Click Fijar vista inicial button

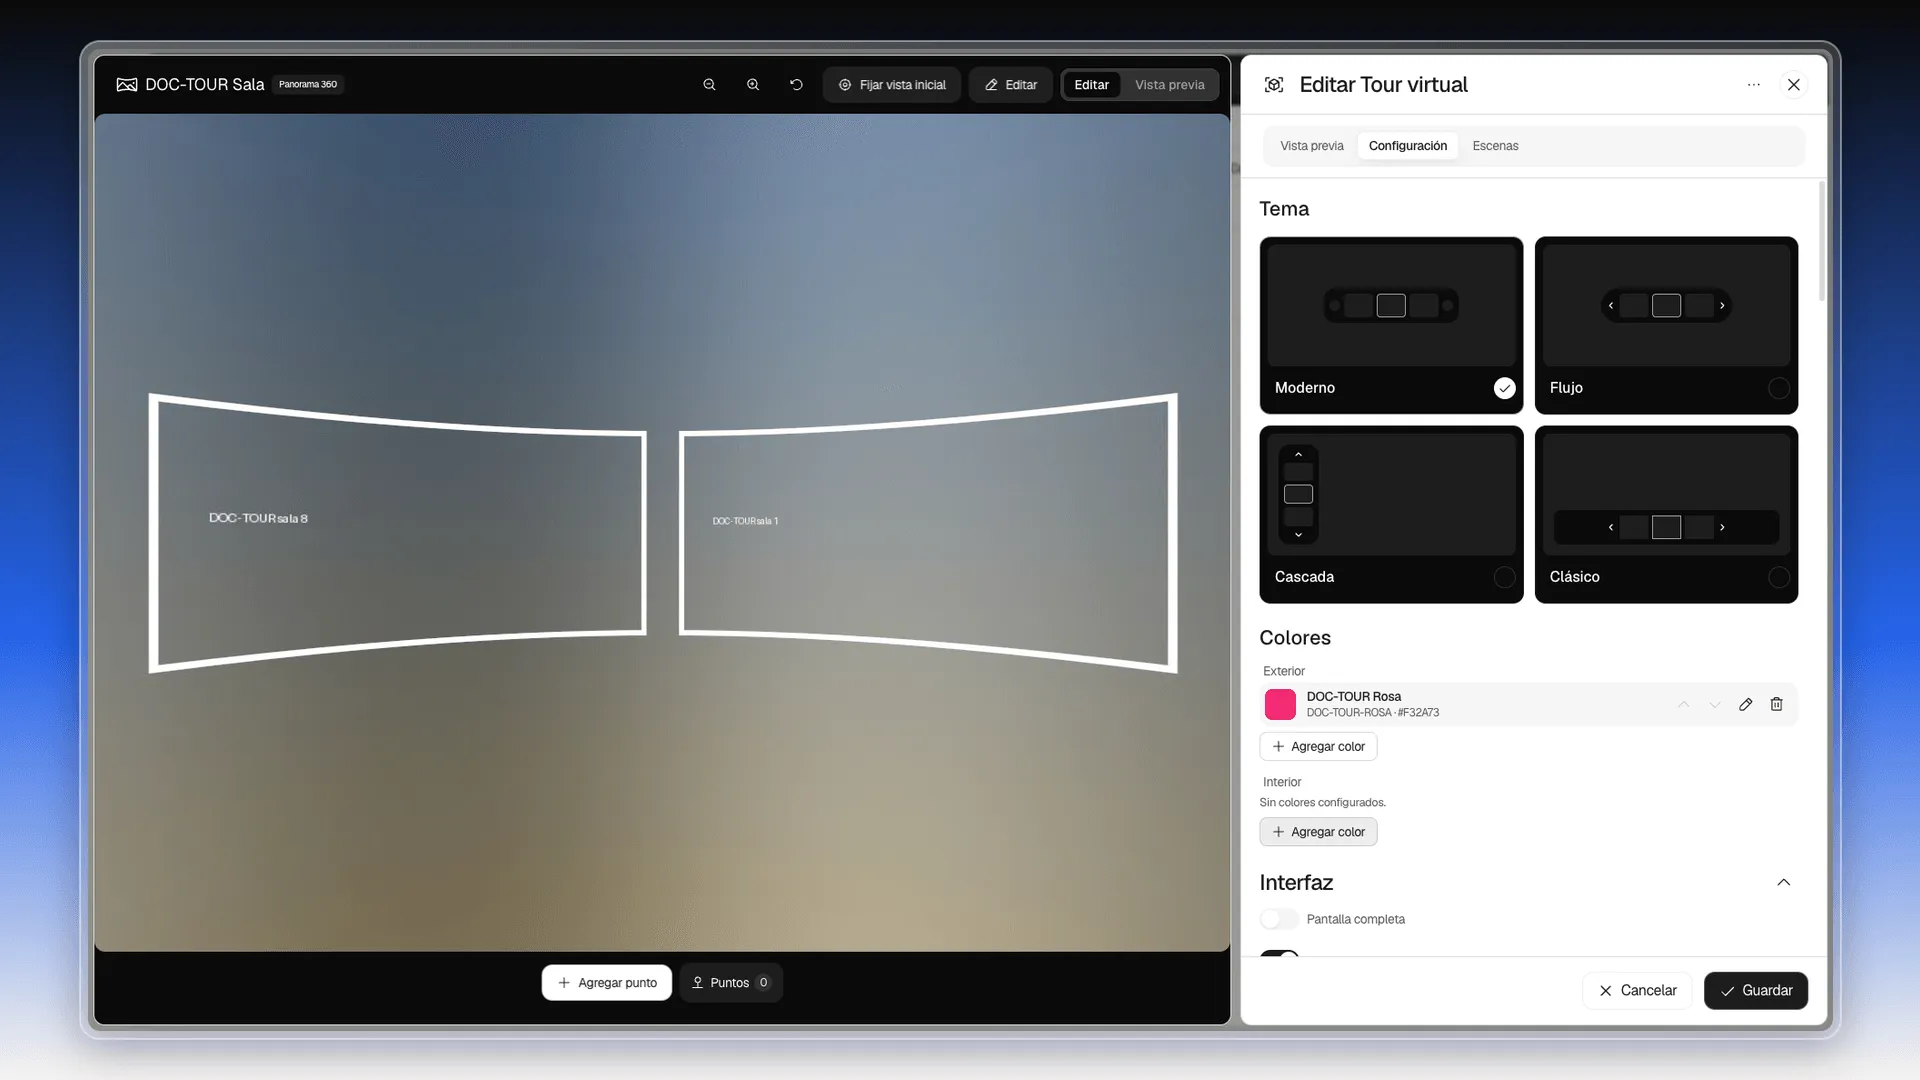click(892, 85)
